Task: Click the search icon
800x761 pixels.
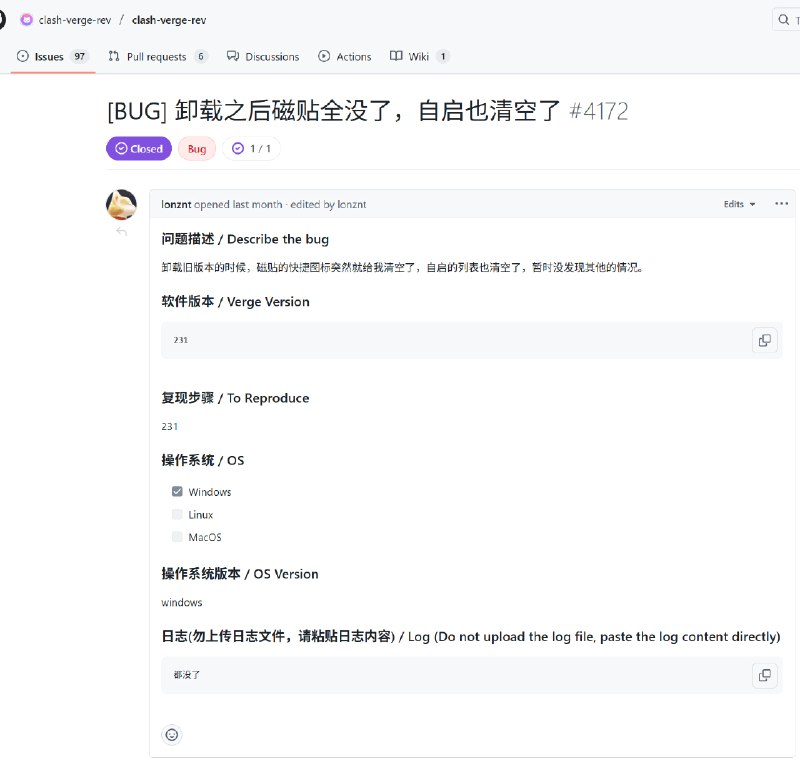Action: tap(783, 19)
